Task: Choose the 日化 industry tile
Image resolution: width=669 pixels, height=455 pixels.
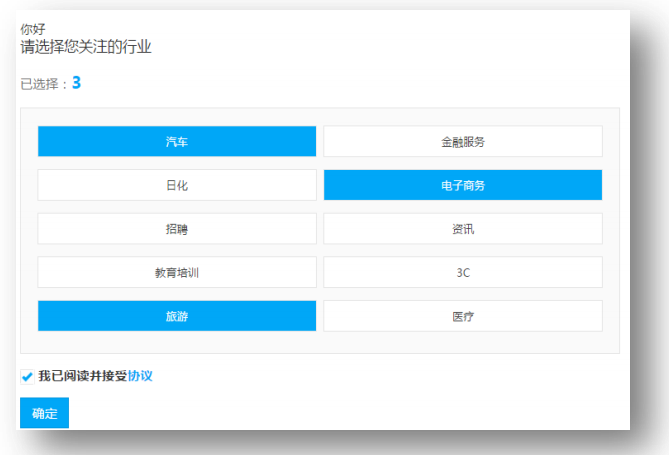Action: pyautogui.click(x=177, y=185)
